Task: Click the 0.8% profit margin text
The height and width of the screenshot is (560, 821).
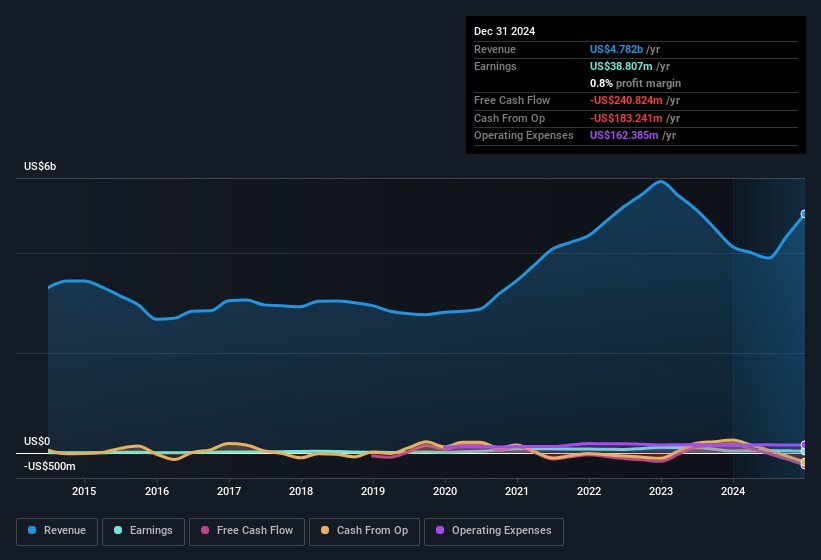Action: click(635, 83)
